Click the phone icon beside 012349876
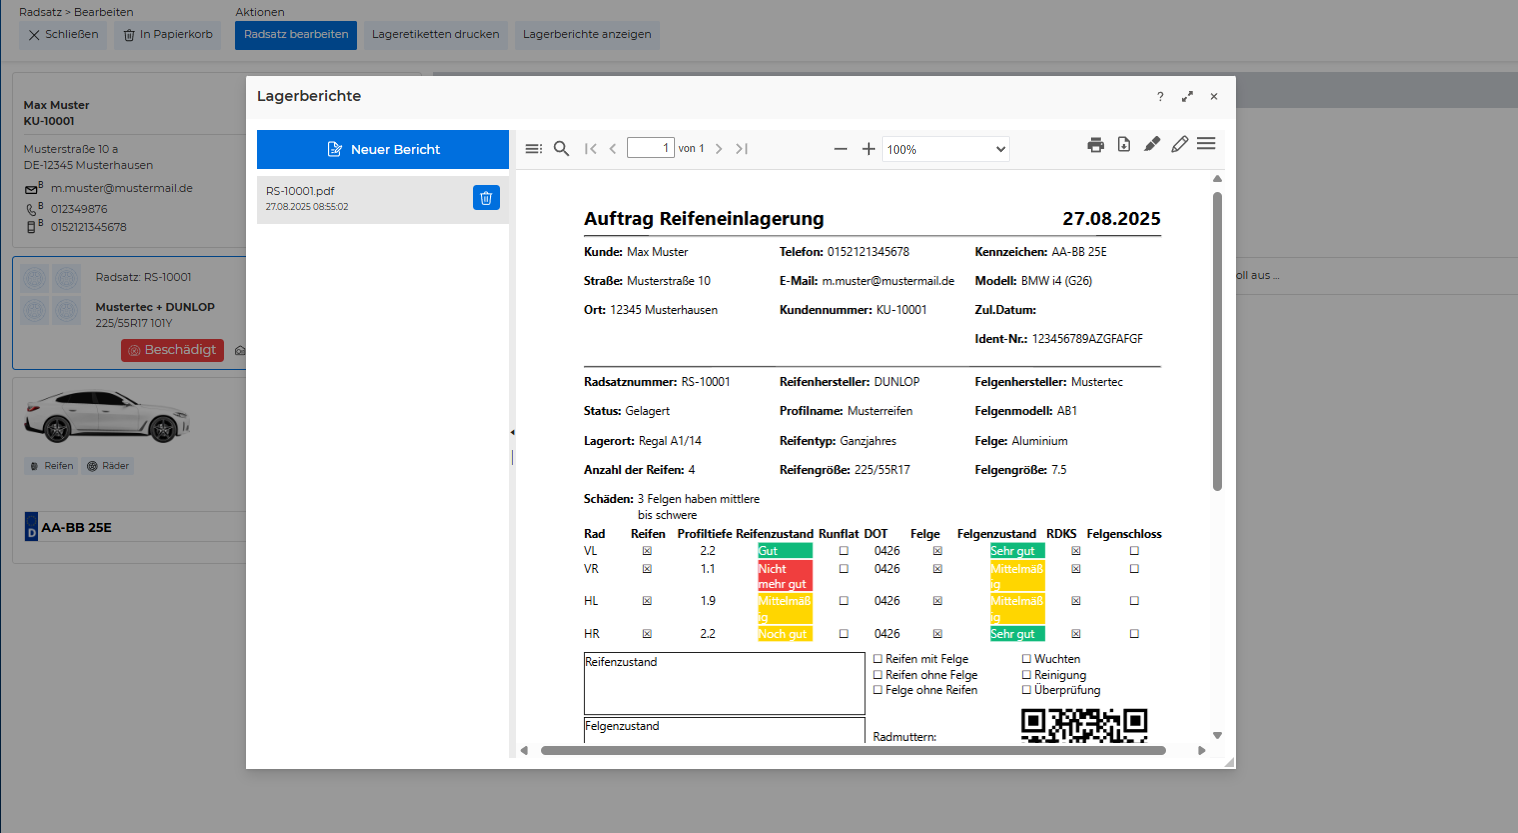 (31, 209)
